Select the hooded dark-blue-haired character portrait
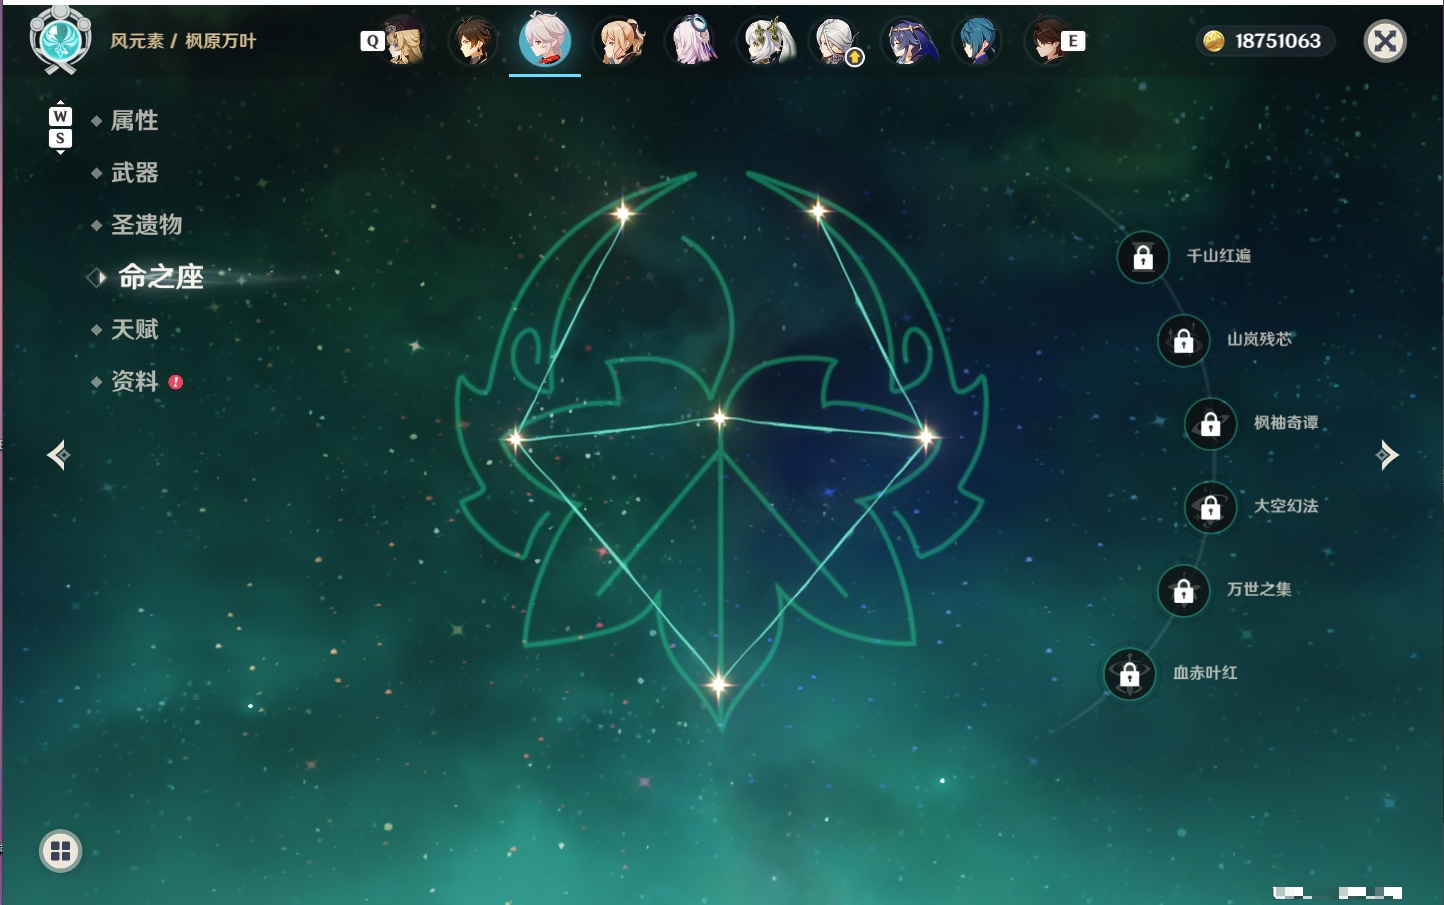Screen dimensions: 1444x905 coord(908,41)
